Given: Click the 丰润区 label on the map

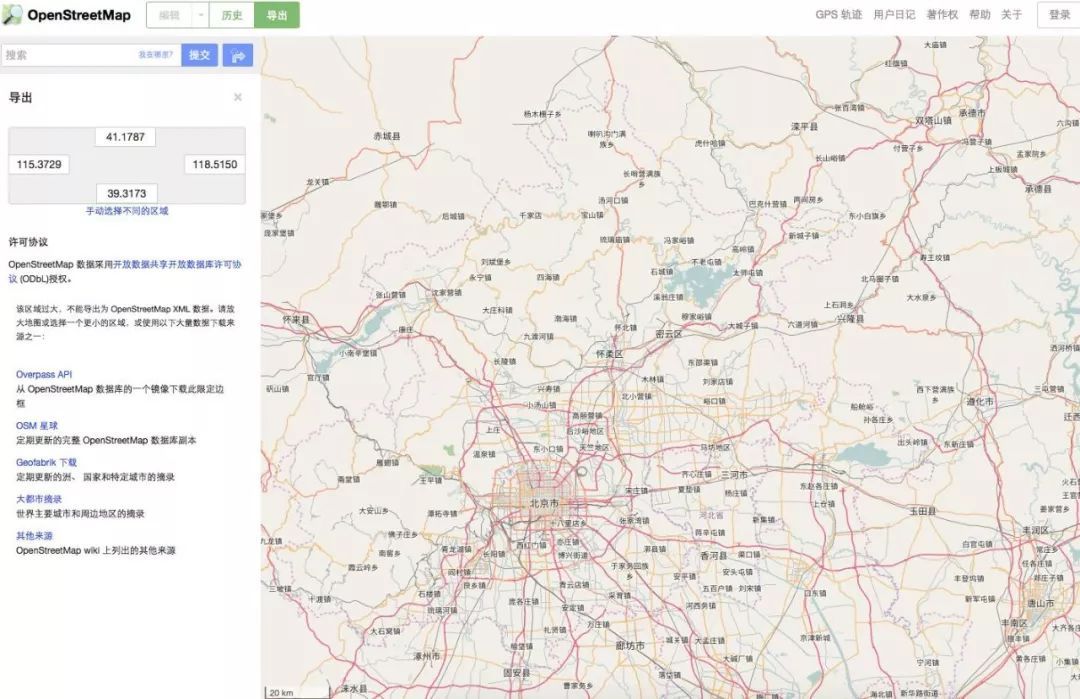Looking at the screenshot, I should [x=1035, y=531].
